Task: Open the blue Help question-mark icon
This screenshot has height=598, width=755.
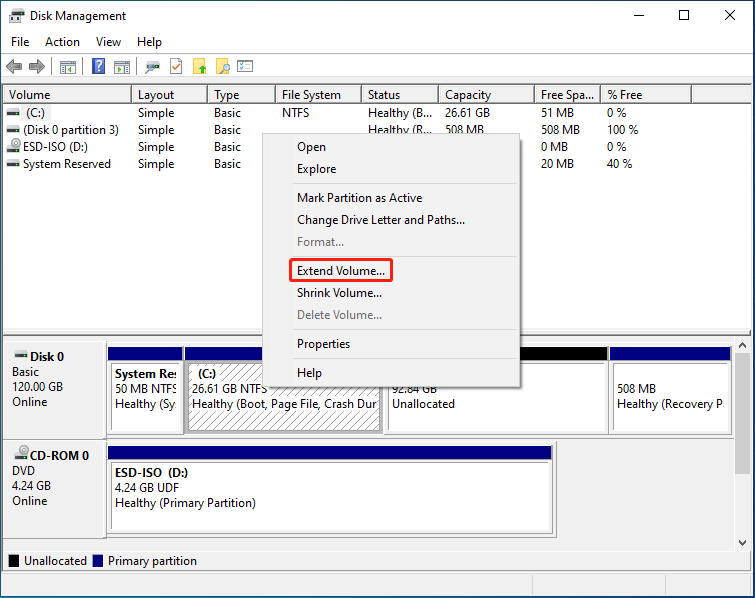Action: click(x=98, y=66)
